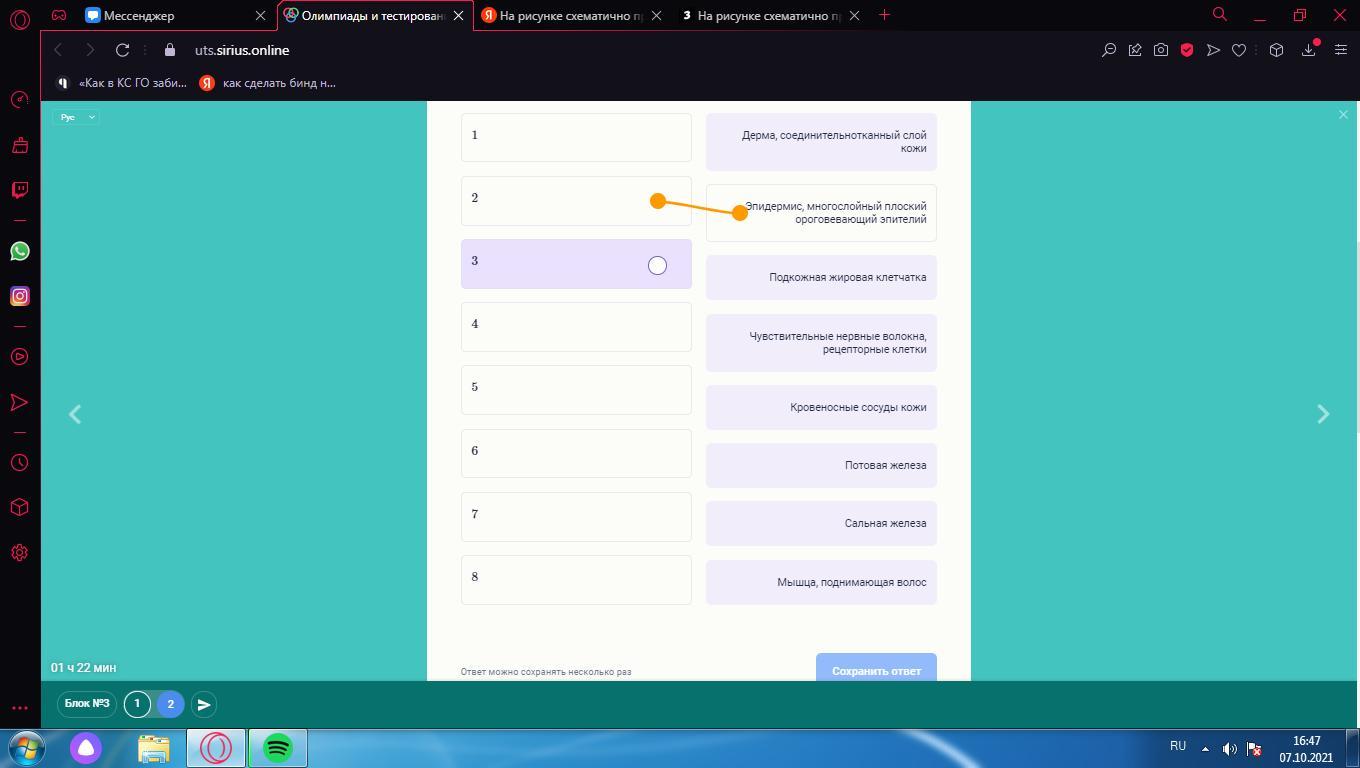Click the Блок №3 button
The image size is (1360, 768).
[x=87, y=704]
